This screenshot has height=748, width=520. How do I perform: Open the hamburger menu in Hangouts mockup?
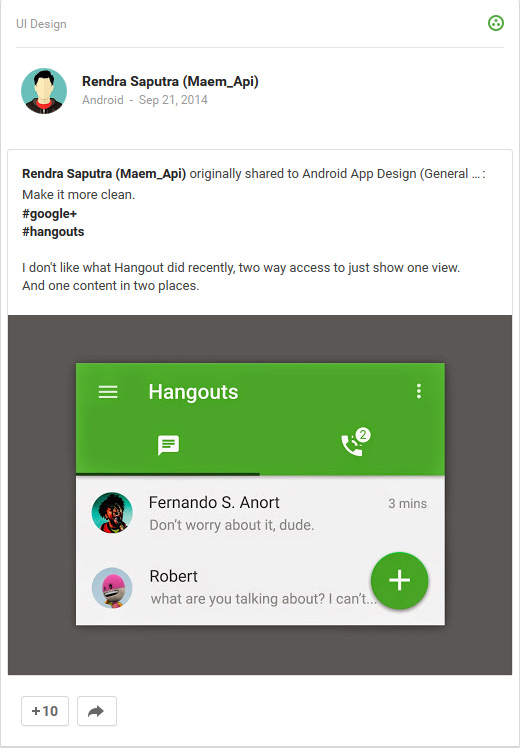click(x=108, y=392)
